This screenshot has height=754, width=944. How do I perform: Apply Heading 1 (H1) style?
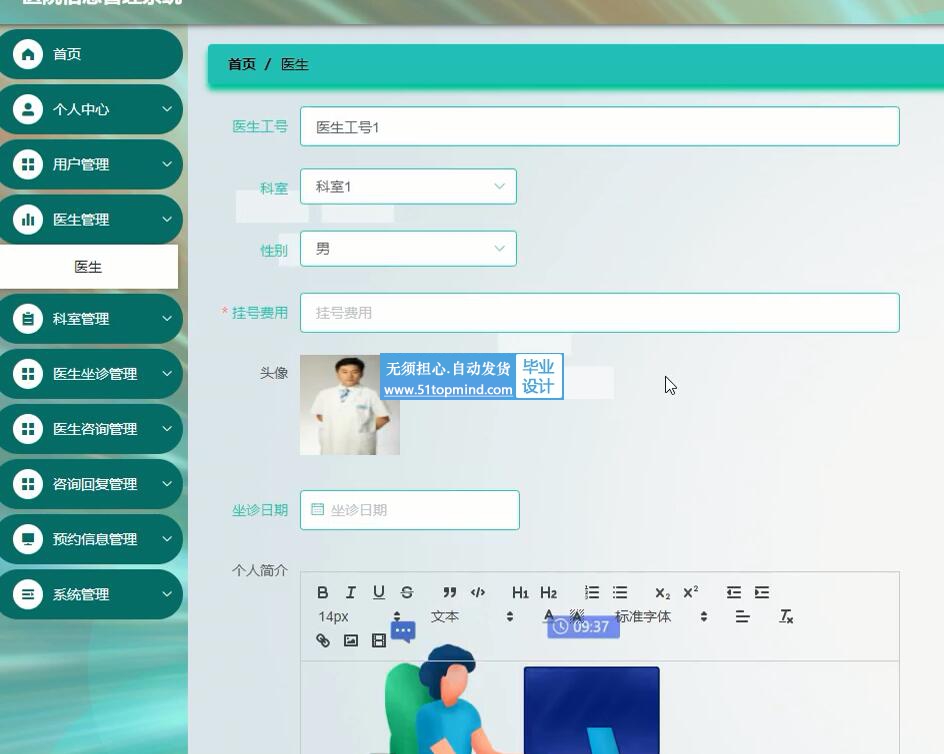click(520, 593)
